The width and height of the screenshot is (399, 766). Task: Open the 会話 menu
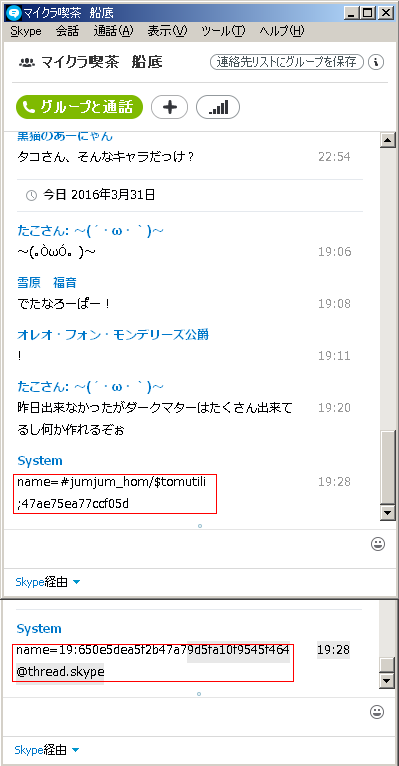click(x=67, y=31)
